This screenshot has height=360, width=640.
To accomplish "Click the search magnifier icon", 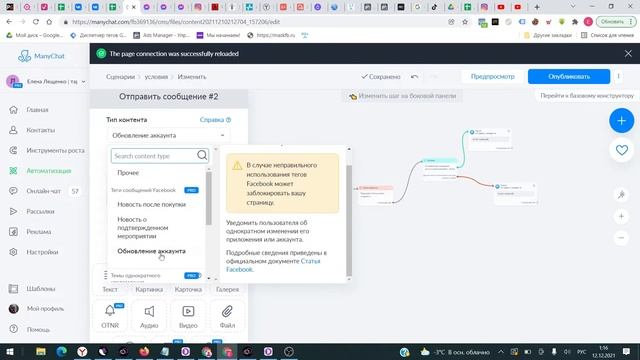I will [202, 156].
